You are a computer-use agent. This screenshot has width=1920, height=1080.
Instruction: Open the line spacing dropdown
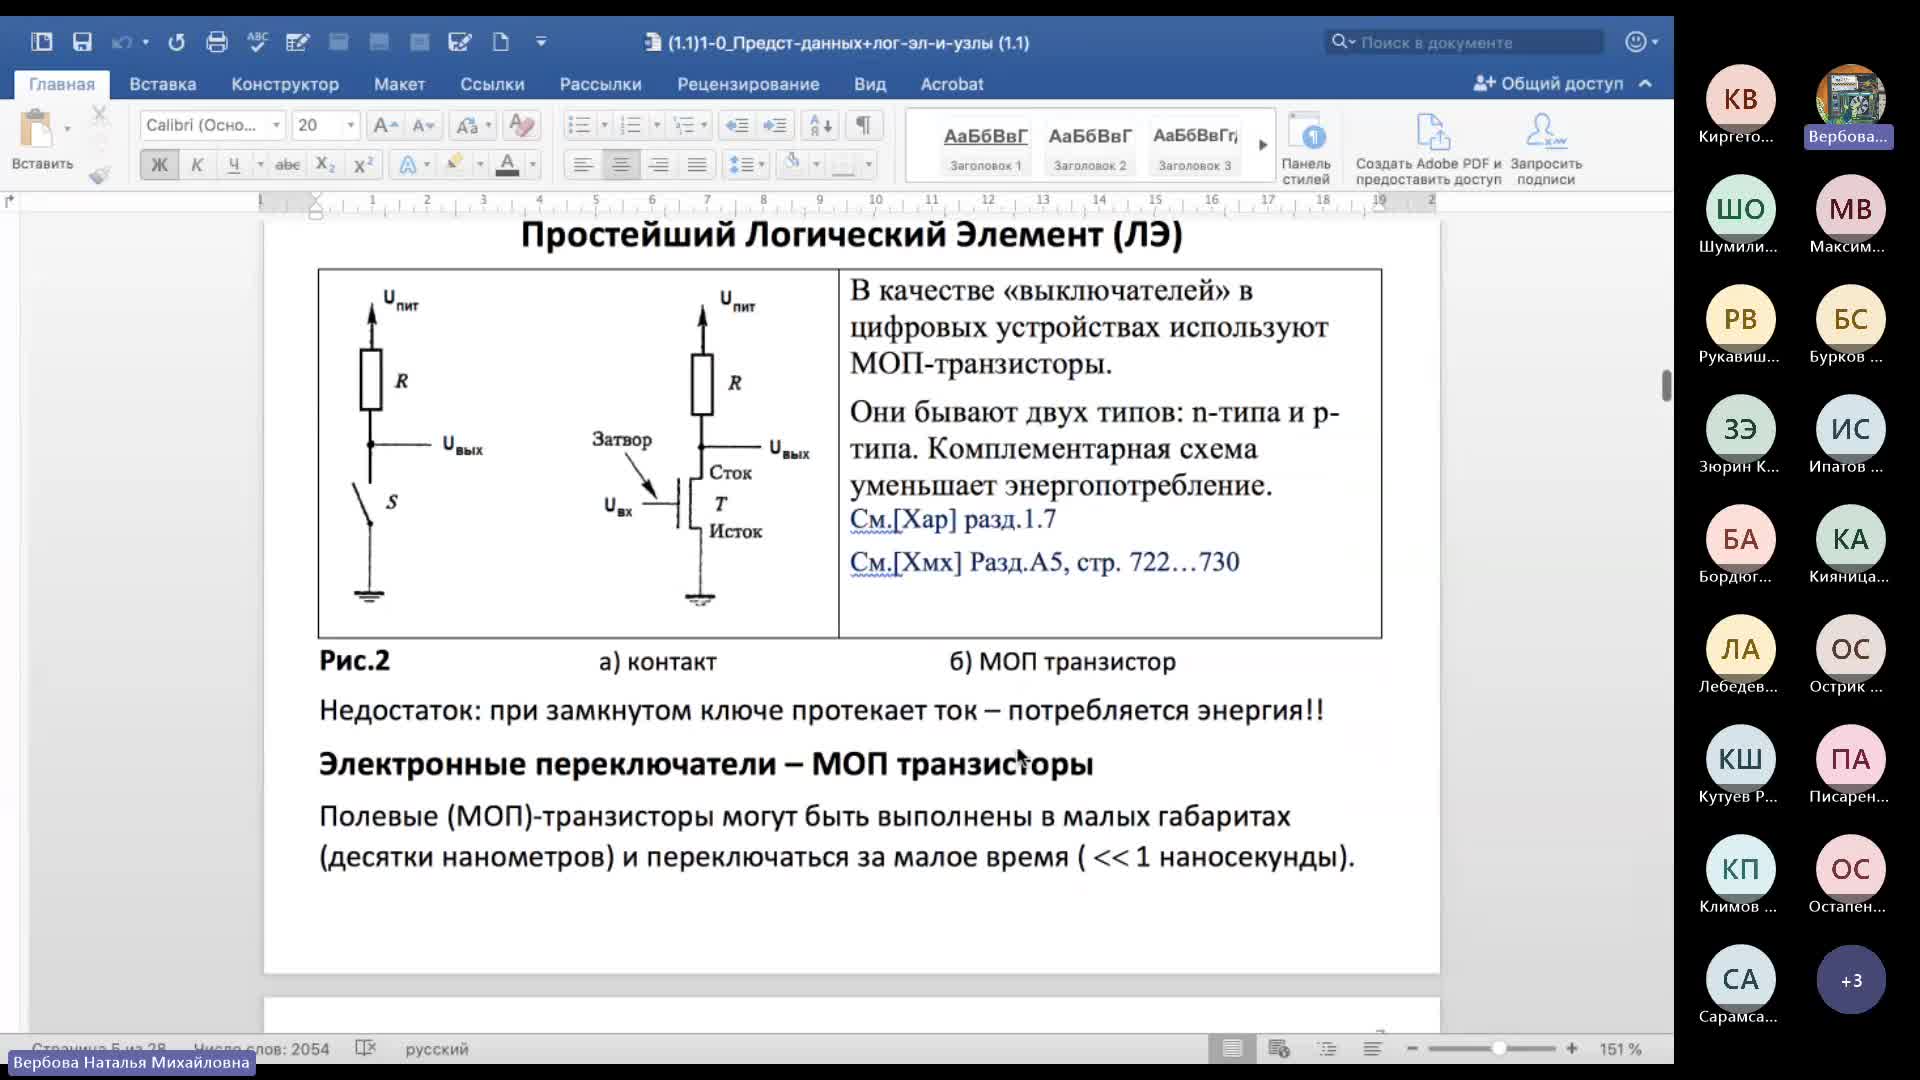pyautogui.click(x=746, y=164)
